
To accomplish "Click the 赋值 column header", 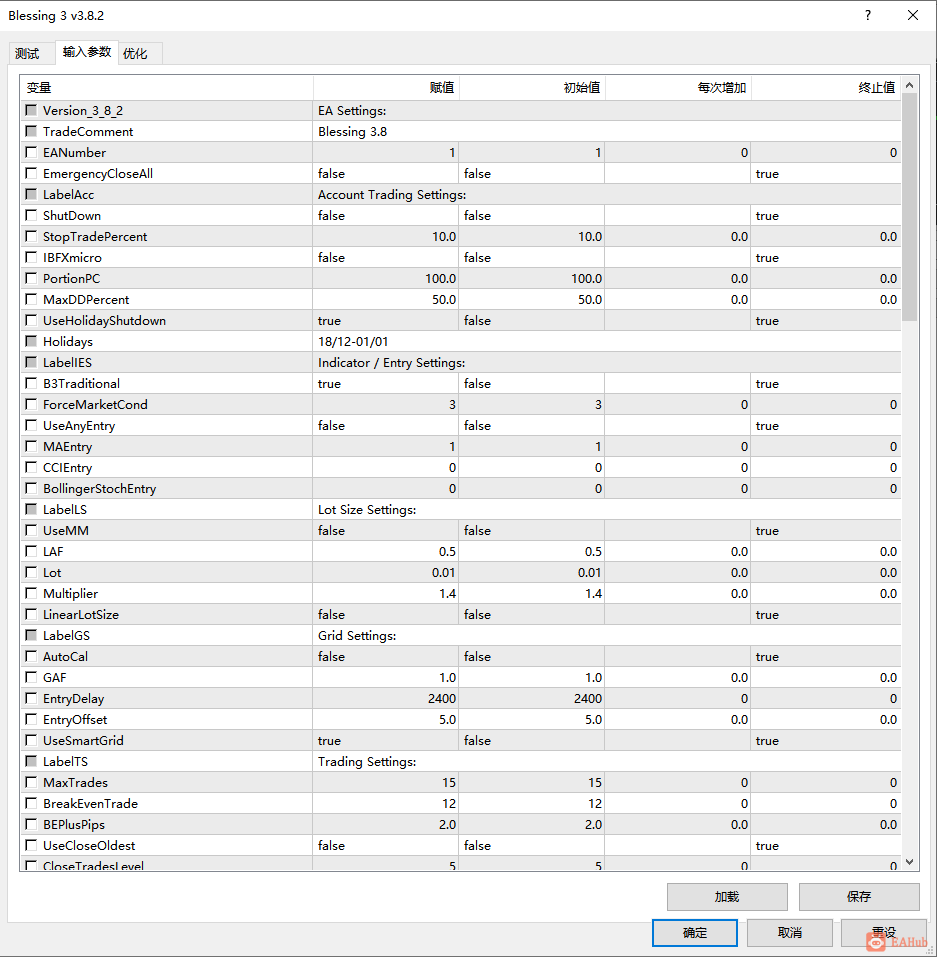I will point(386,88).
